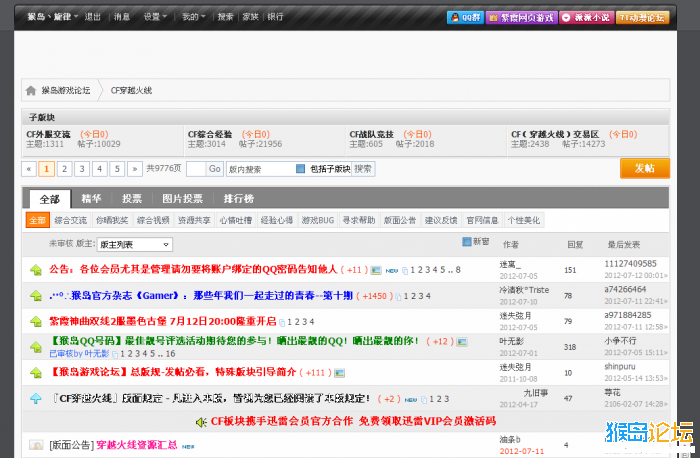
Task: Open the 71动漫论坛 header button
Action: 642,17
